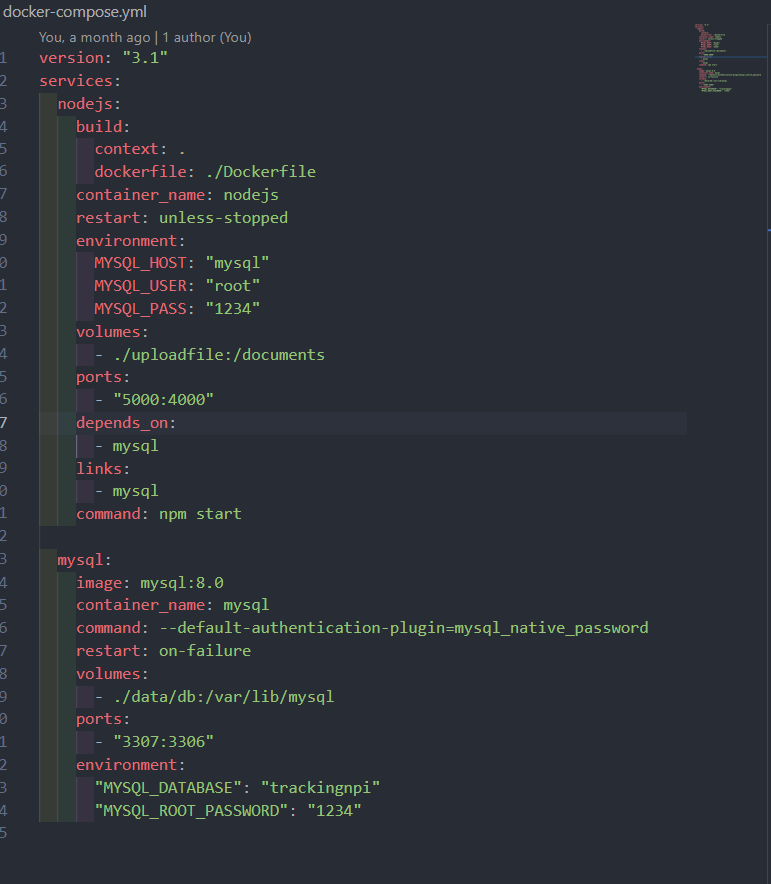Click the version key on line 1

(x=71, y=58)
